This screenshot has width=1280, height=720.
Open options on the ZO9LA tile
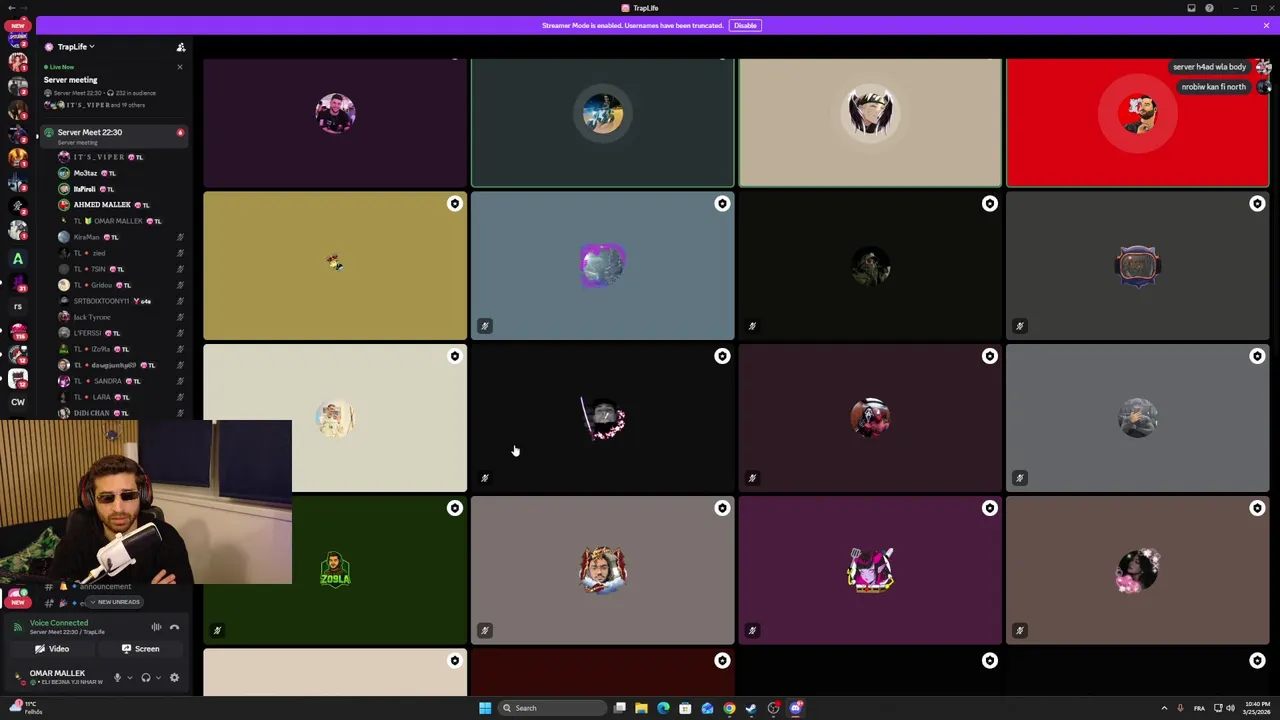pyautogui.click(x=455, y=508)
